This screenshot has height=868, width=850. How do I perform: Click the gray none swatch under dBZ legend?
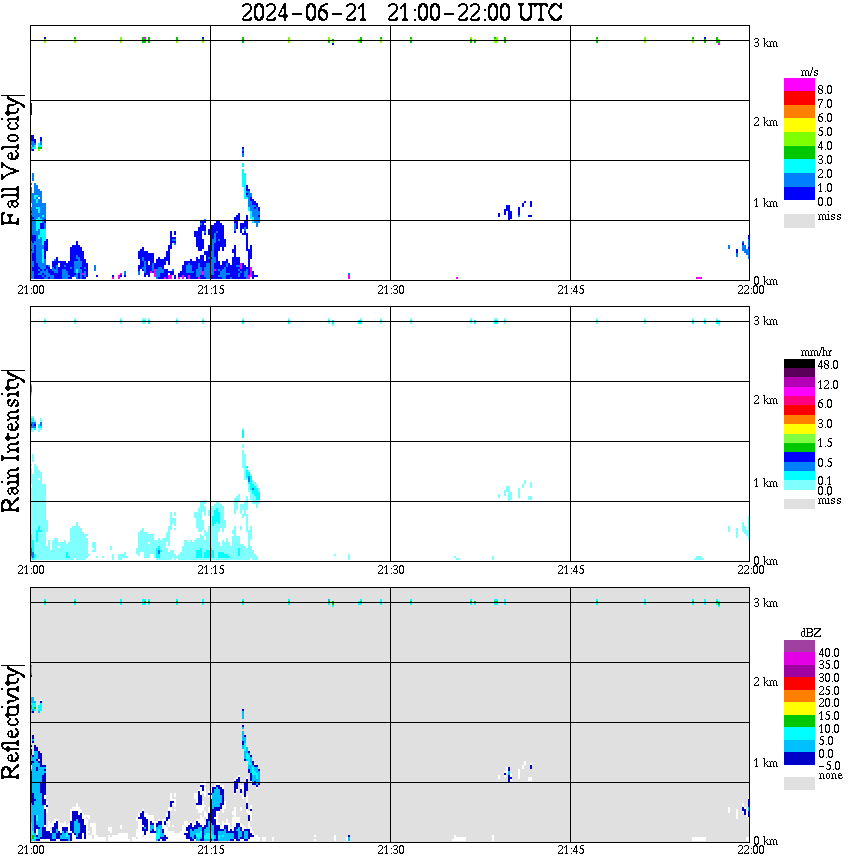(799, 783)
